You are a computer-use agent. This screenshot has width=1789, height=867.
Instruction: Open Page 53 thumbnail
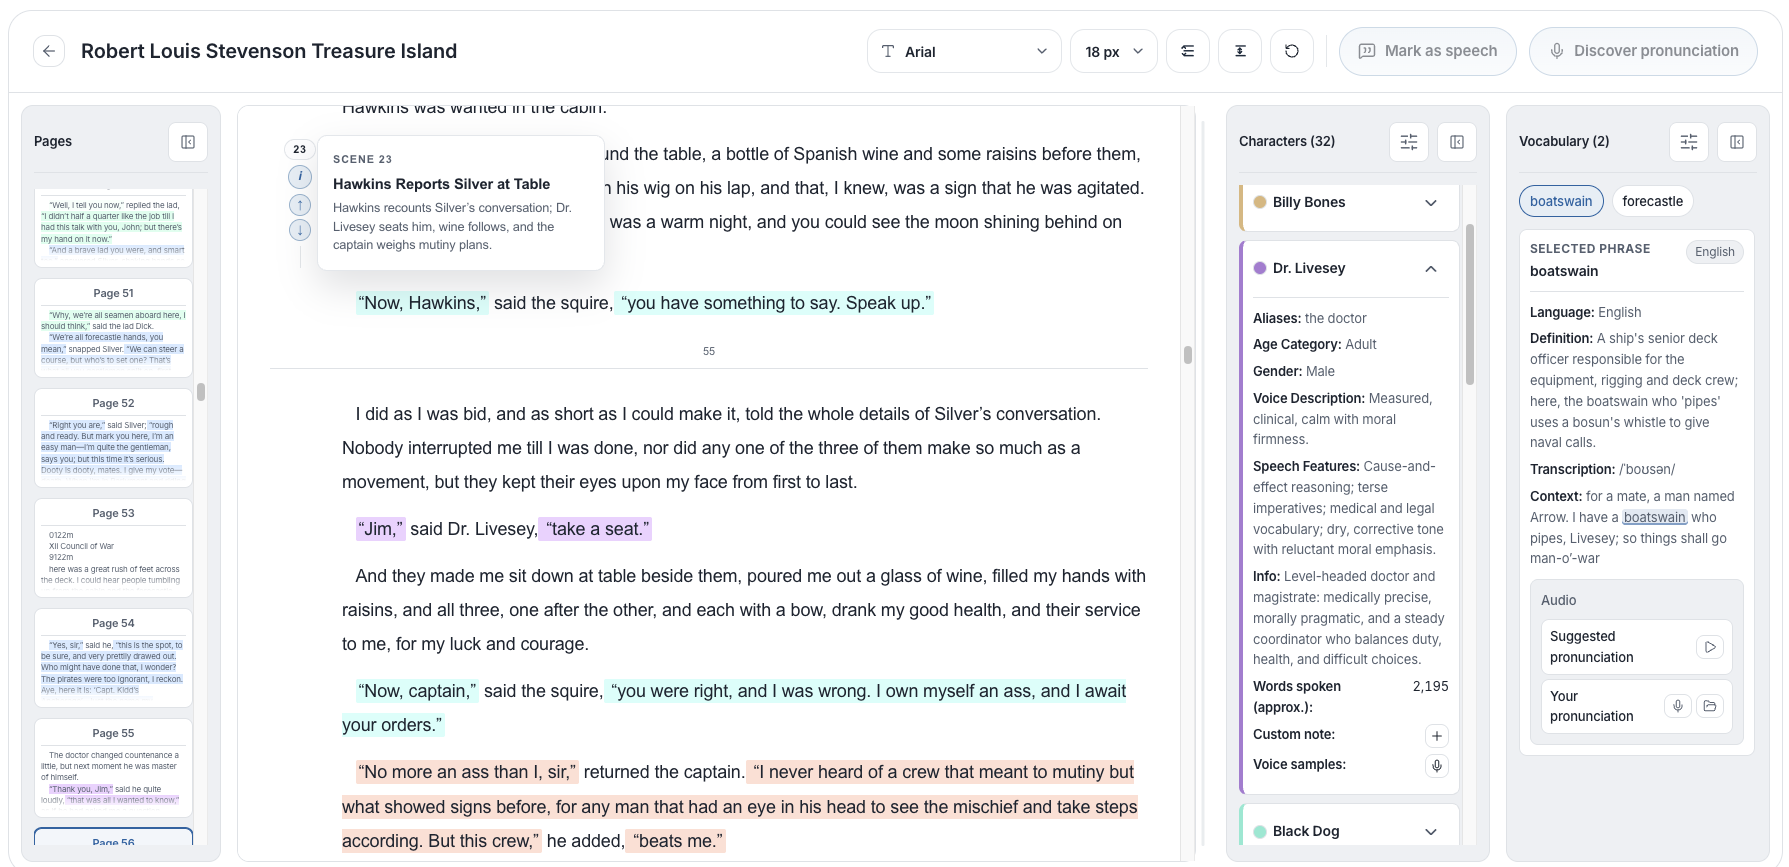[113, 547]
